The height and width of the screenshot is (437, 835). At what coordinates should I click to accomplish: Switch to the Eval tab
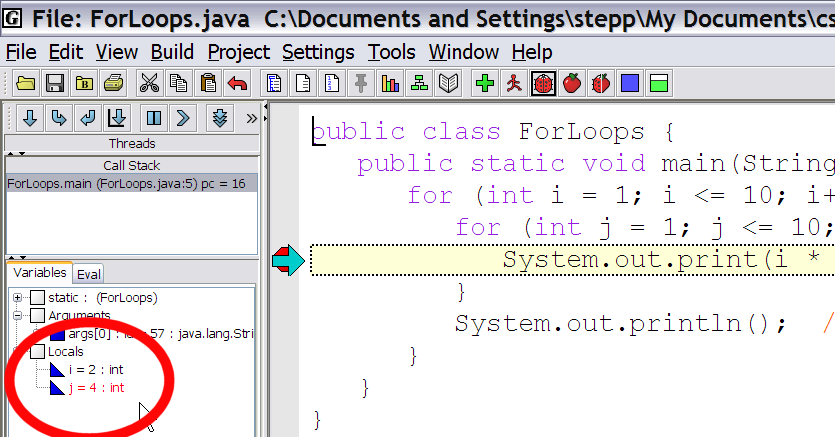pyautogui.click(x=88, y=274)
